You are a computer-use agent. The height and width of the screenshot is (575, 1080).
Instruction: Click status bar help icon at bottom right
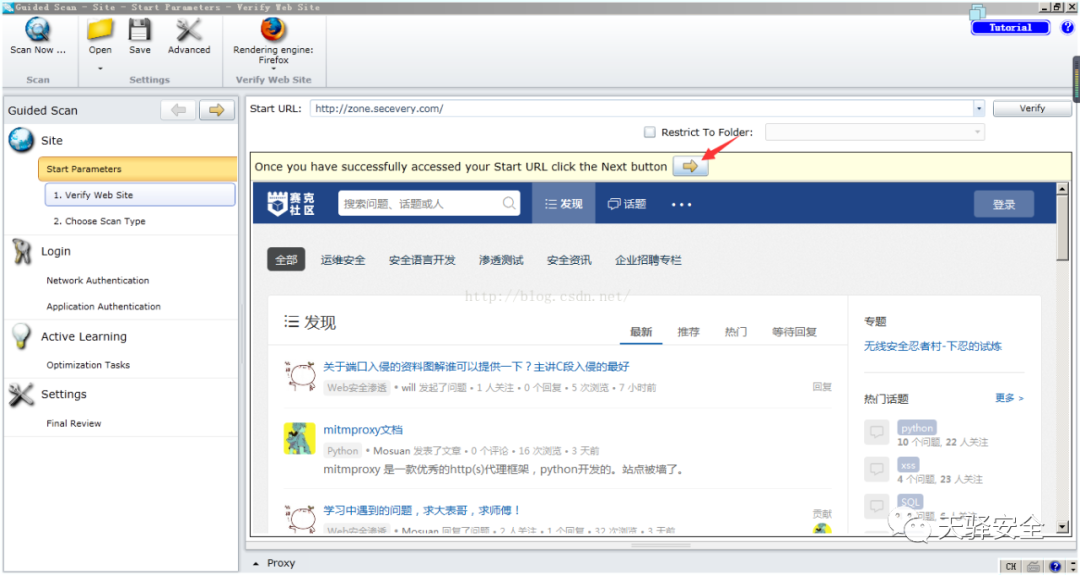(x=1055, y=566)
